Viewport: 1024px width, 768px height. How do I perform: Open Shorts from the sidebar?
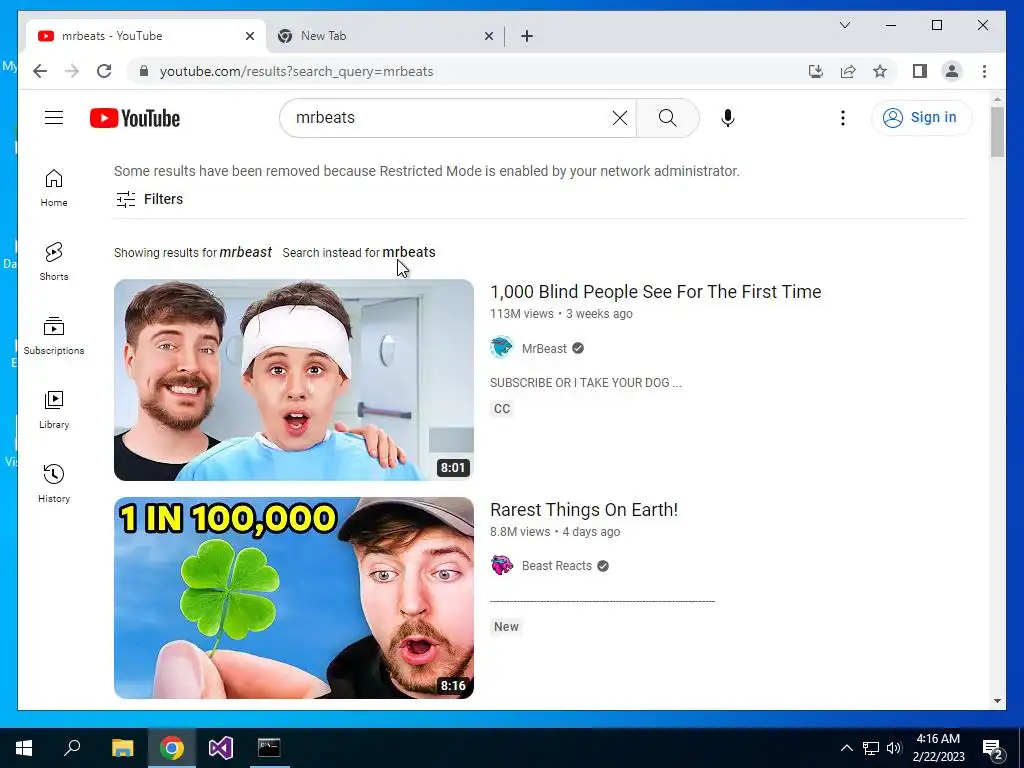coord(54,262)
